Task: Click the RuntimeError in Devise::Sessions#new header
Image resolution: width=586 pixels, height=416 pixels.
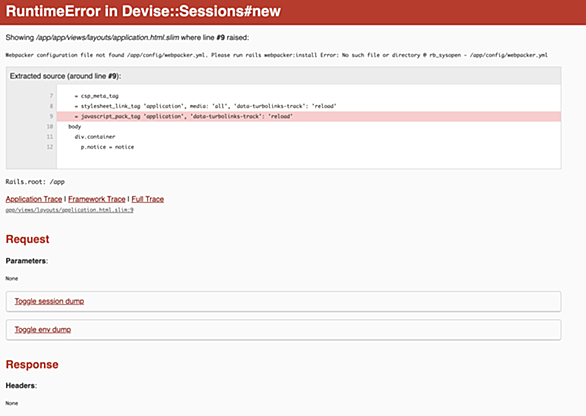Action: (x=143, y=11)
